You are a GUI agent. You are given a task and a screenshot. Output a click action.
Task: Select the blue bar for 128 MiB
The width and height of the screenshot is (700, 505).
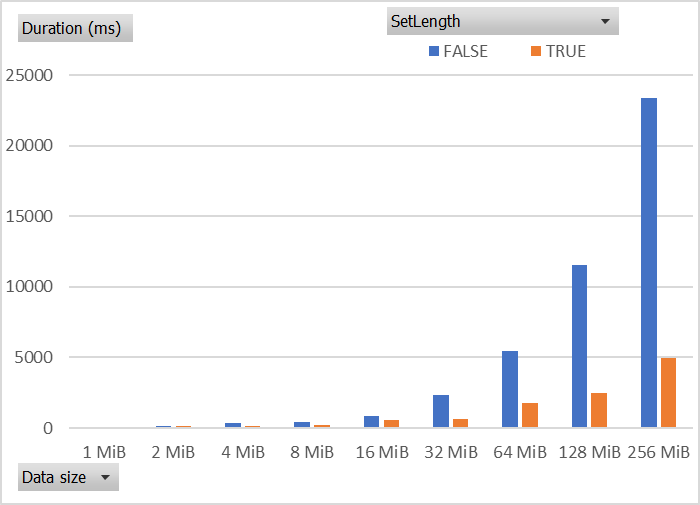pos(579,346)
